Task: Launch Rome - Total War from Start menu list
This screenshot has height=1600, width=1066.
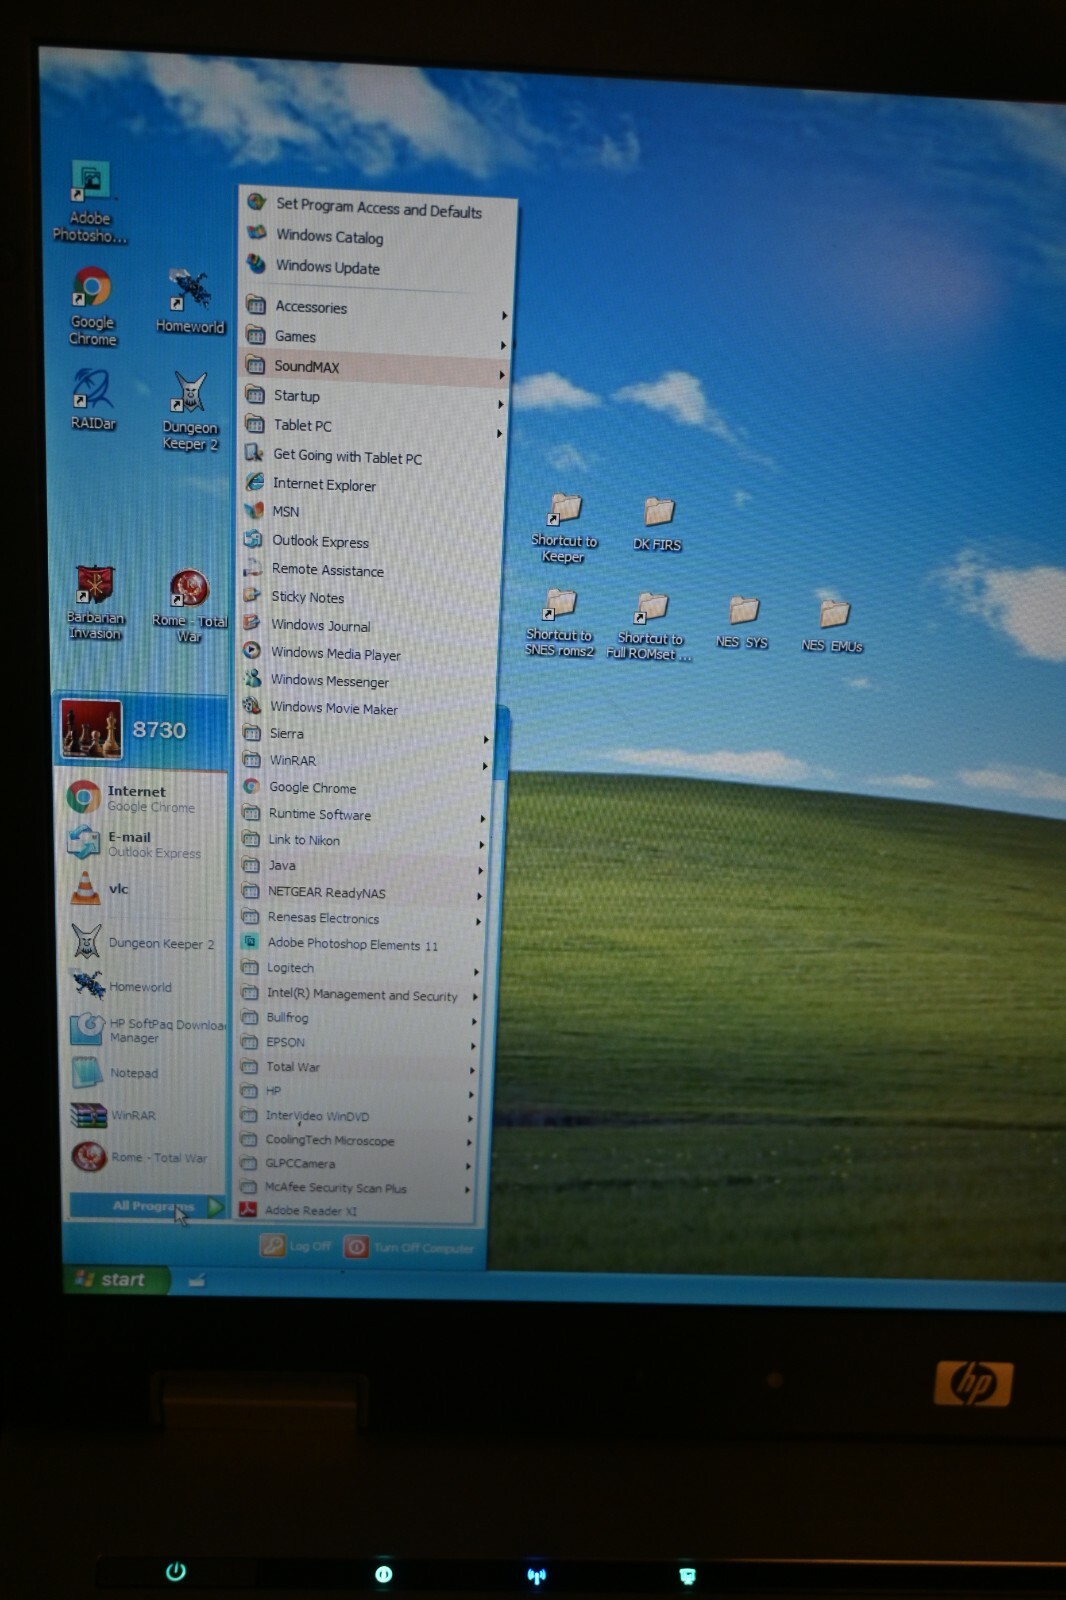Action: [x=146, y=1157]
